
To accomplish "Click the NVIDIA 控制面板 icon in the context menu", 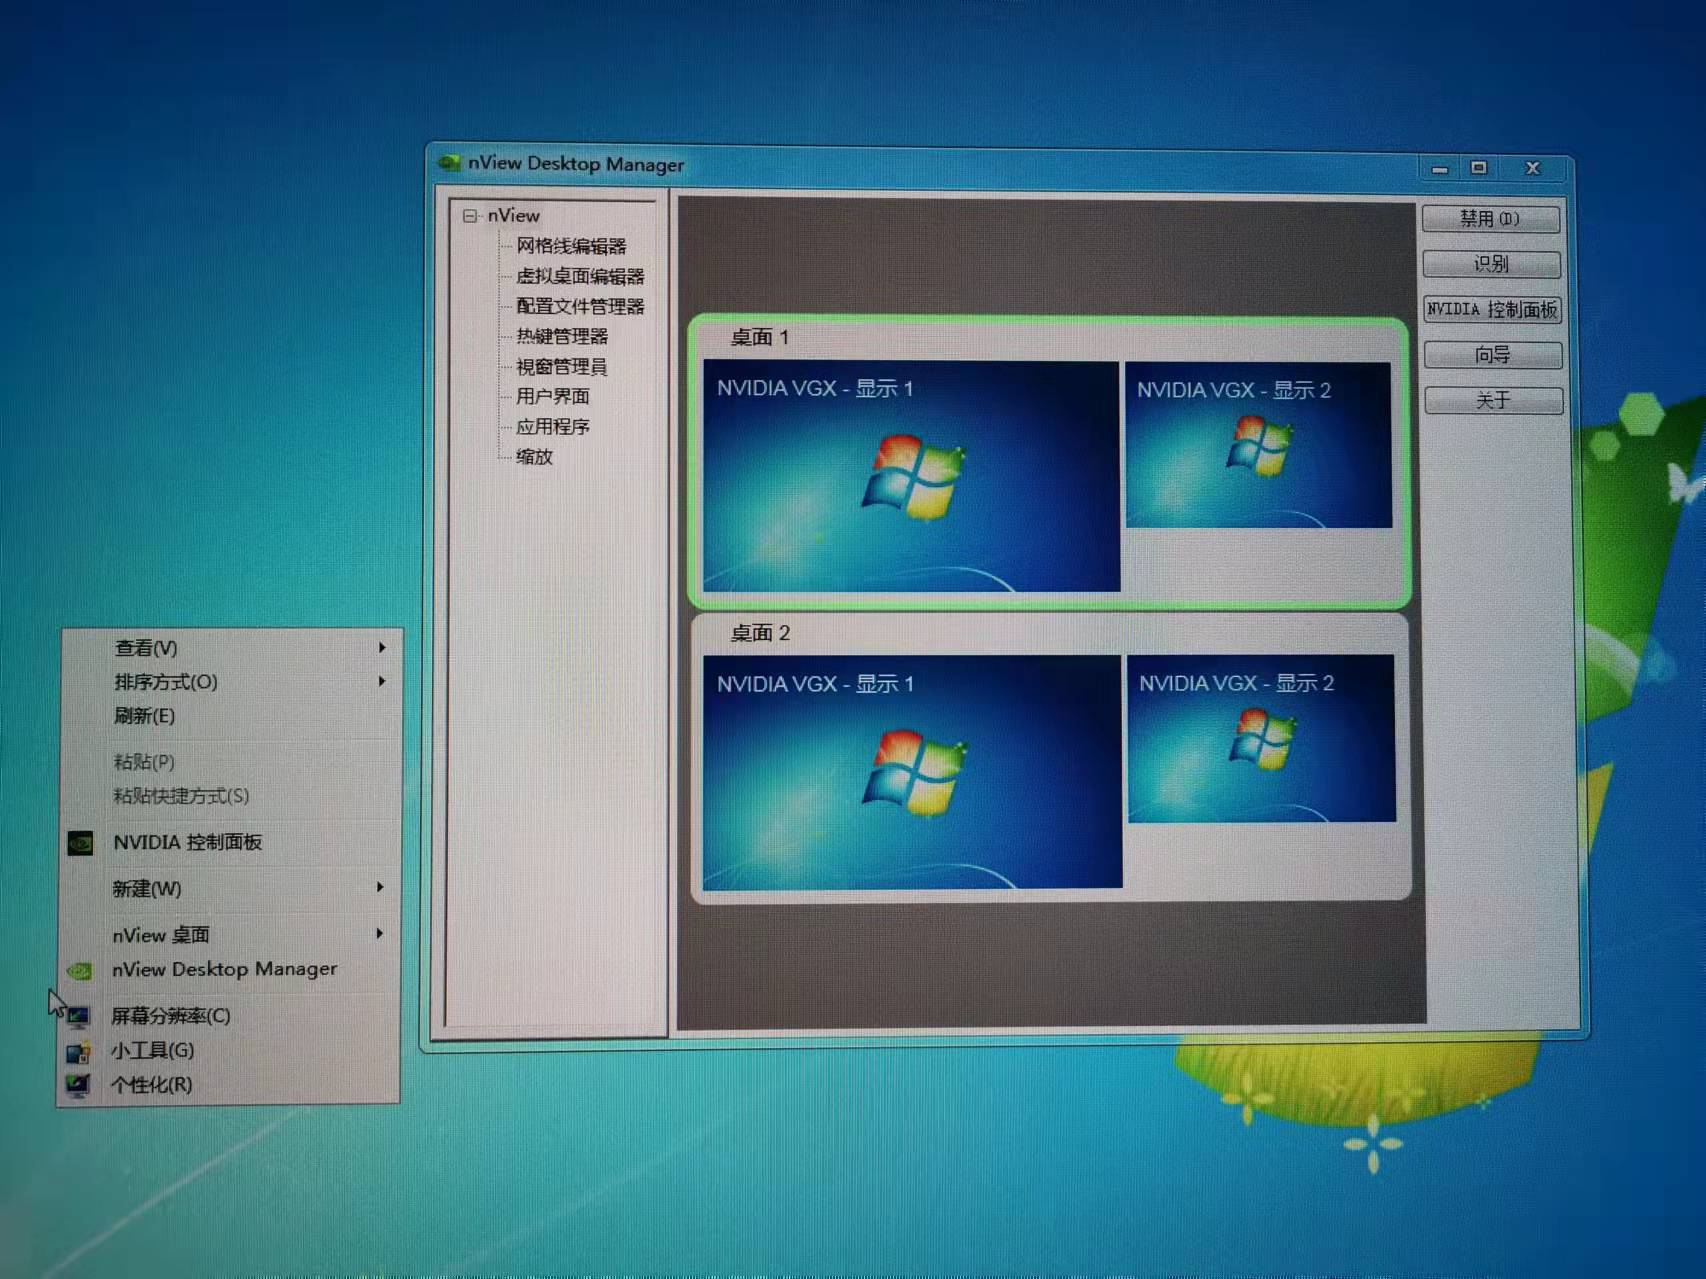I will tap(80, 843).
